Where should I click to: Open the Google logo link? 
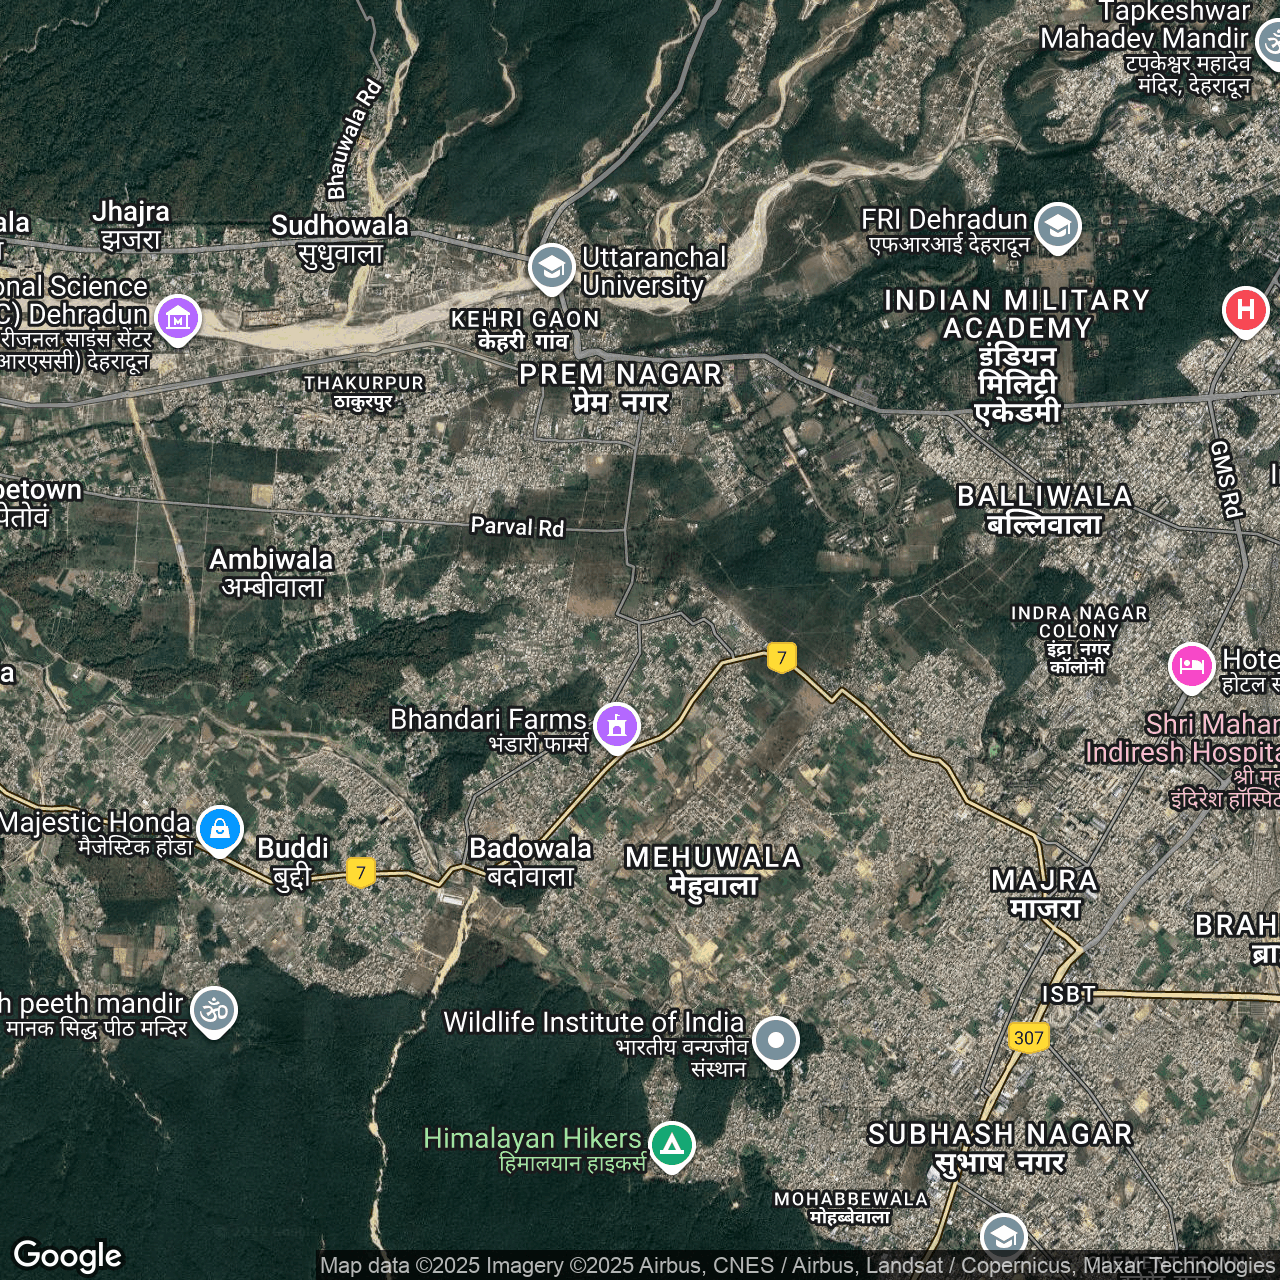[x=68, y=1255]
